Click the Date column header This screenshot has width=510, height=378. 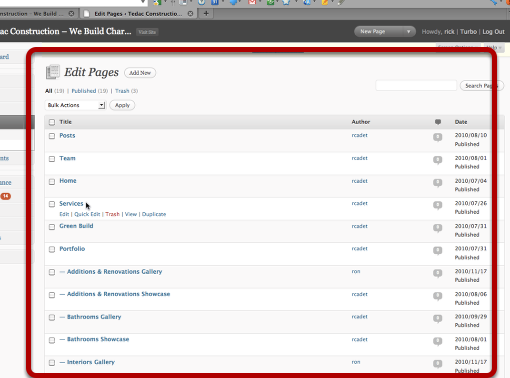coord(461,122)
